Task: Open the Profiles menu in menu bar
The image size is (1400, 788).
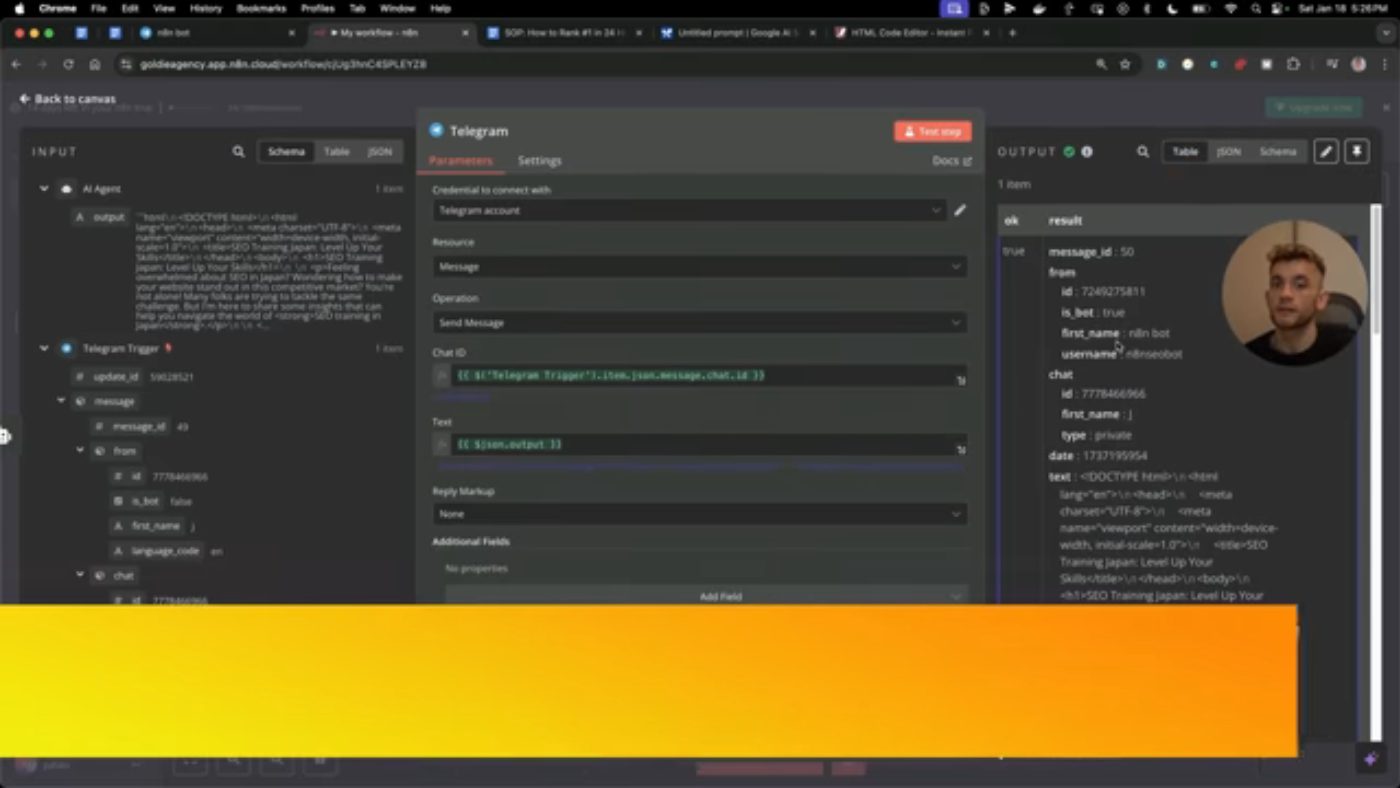Action: point(318,8)
